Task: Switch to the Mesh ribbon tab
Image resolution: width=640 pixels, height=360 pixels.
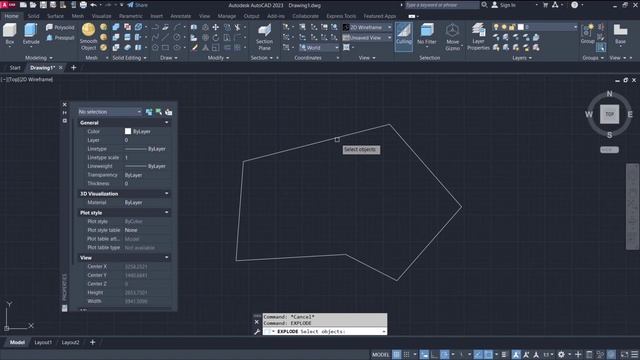Action: coord(78,16)
